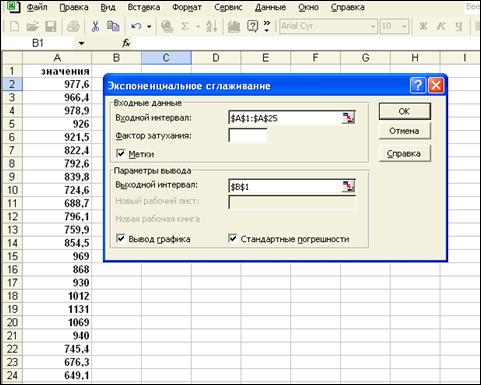The image size is (481, 385).
Task: Click the Cut scissors icon
Action: click(95, 26)
